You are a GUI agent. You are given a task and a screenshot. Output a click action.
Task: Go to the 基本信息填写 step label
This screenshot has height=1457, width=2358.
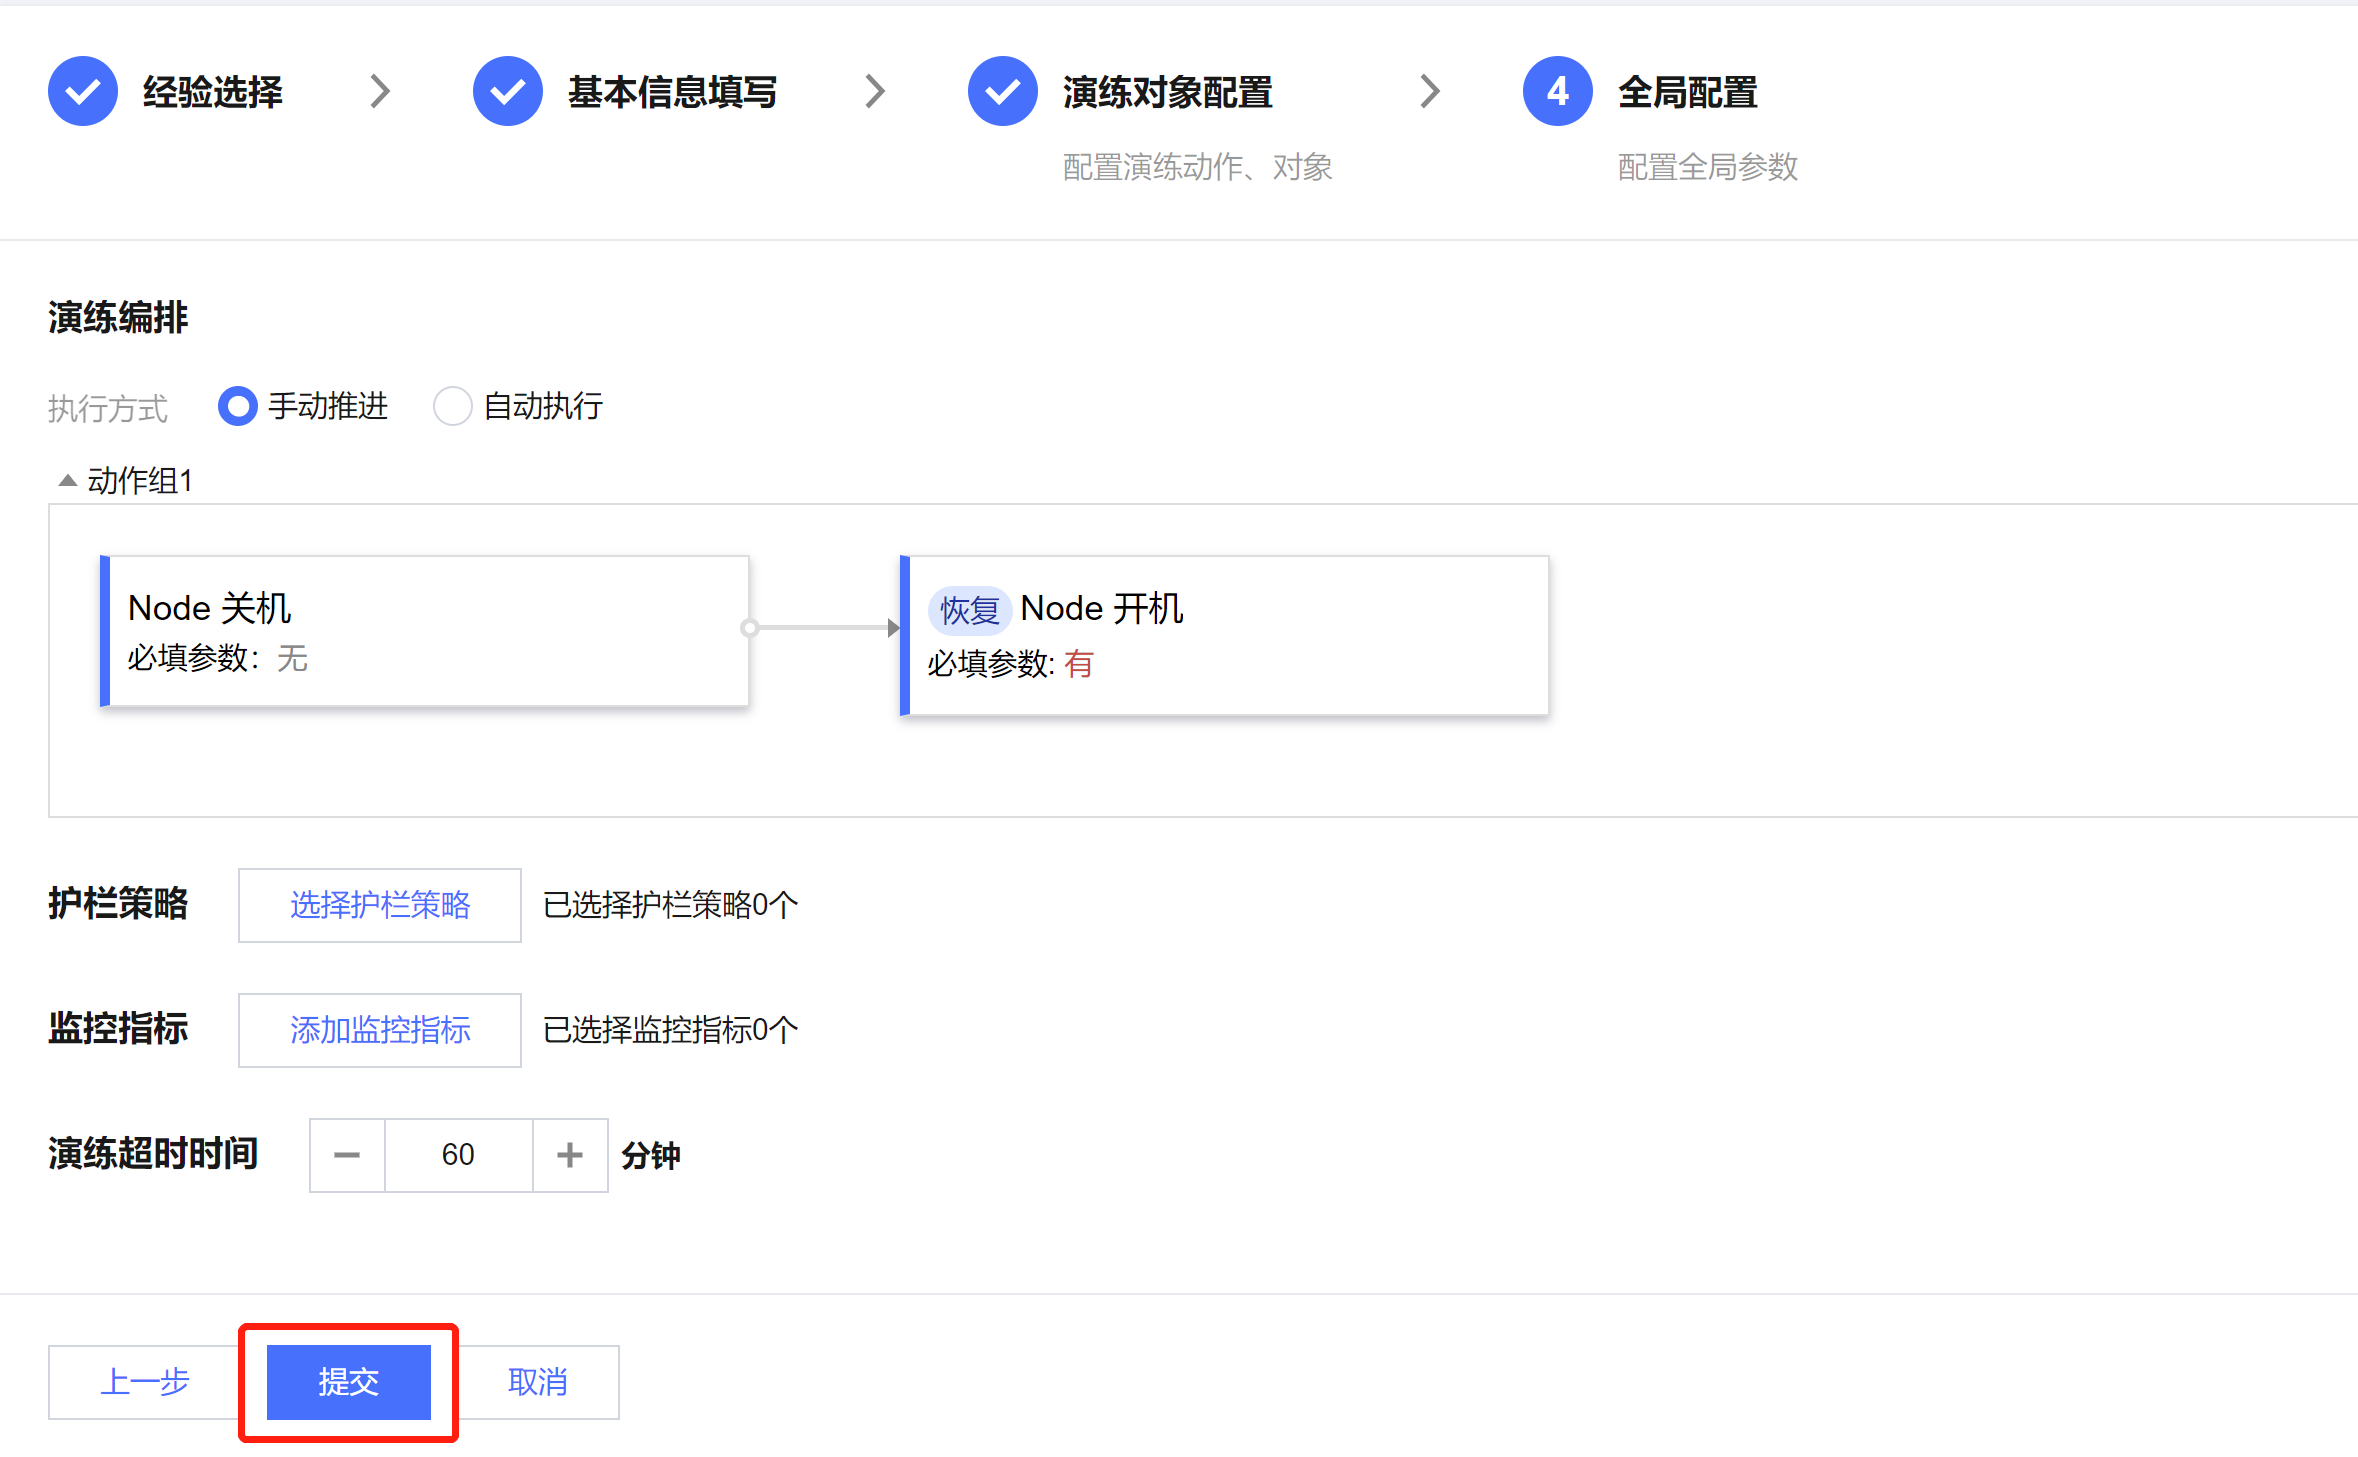pos(672,92)
